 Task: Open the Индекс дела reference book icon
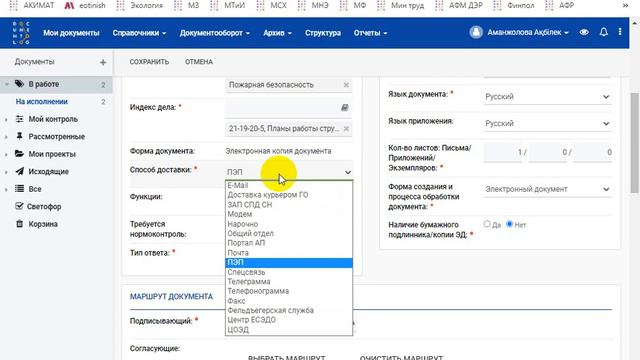tap(344, 108)
